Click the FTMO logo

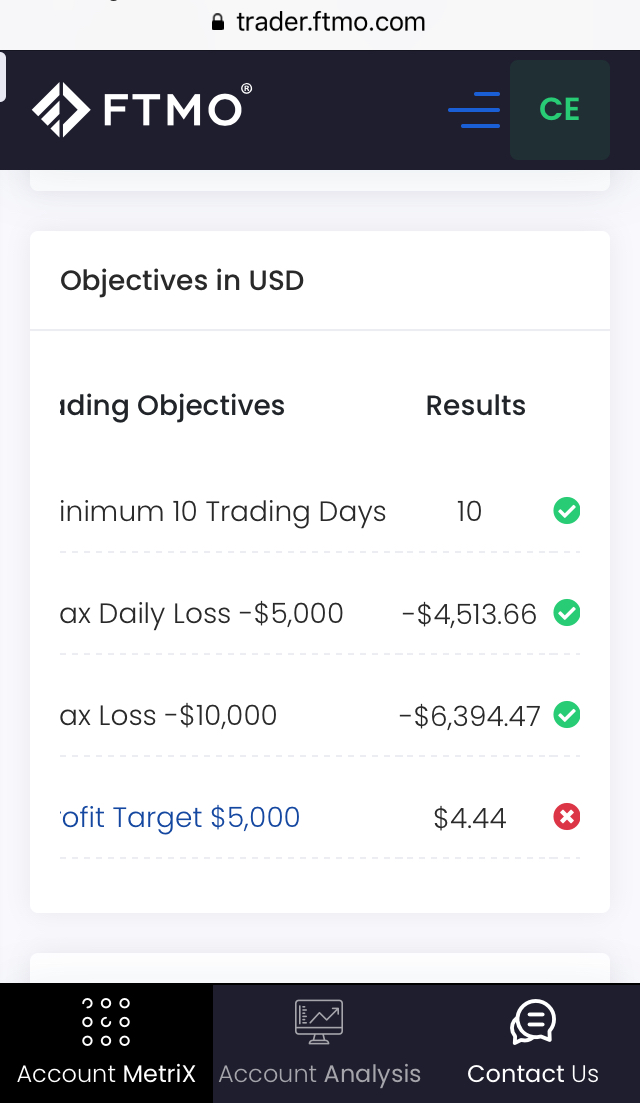141,109
